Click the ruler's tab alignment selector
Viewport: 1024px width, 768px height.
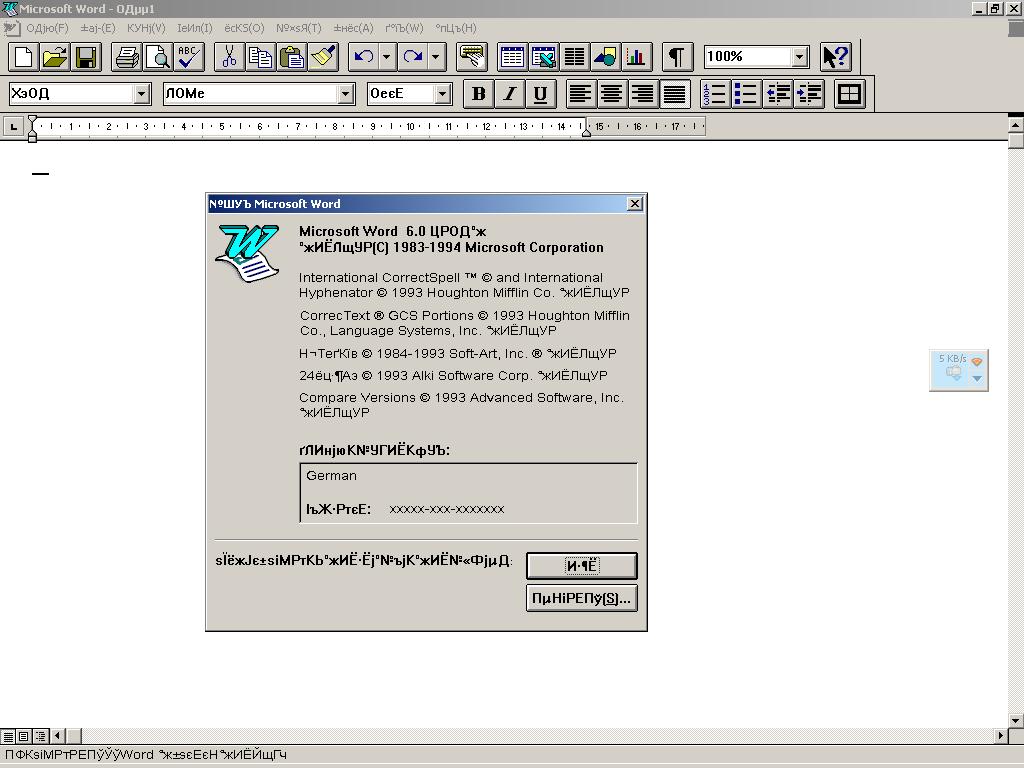(14, 127)
